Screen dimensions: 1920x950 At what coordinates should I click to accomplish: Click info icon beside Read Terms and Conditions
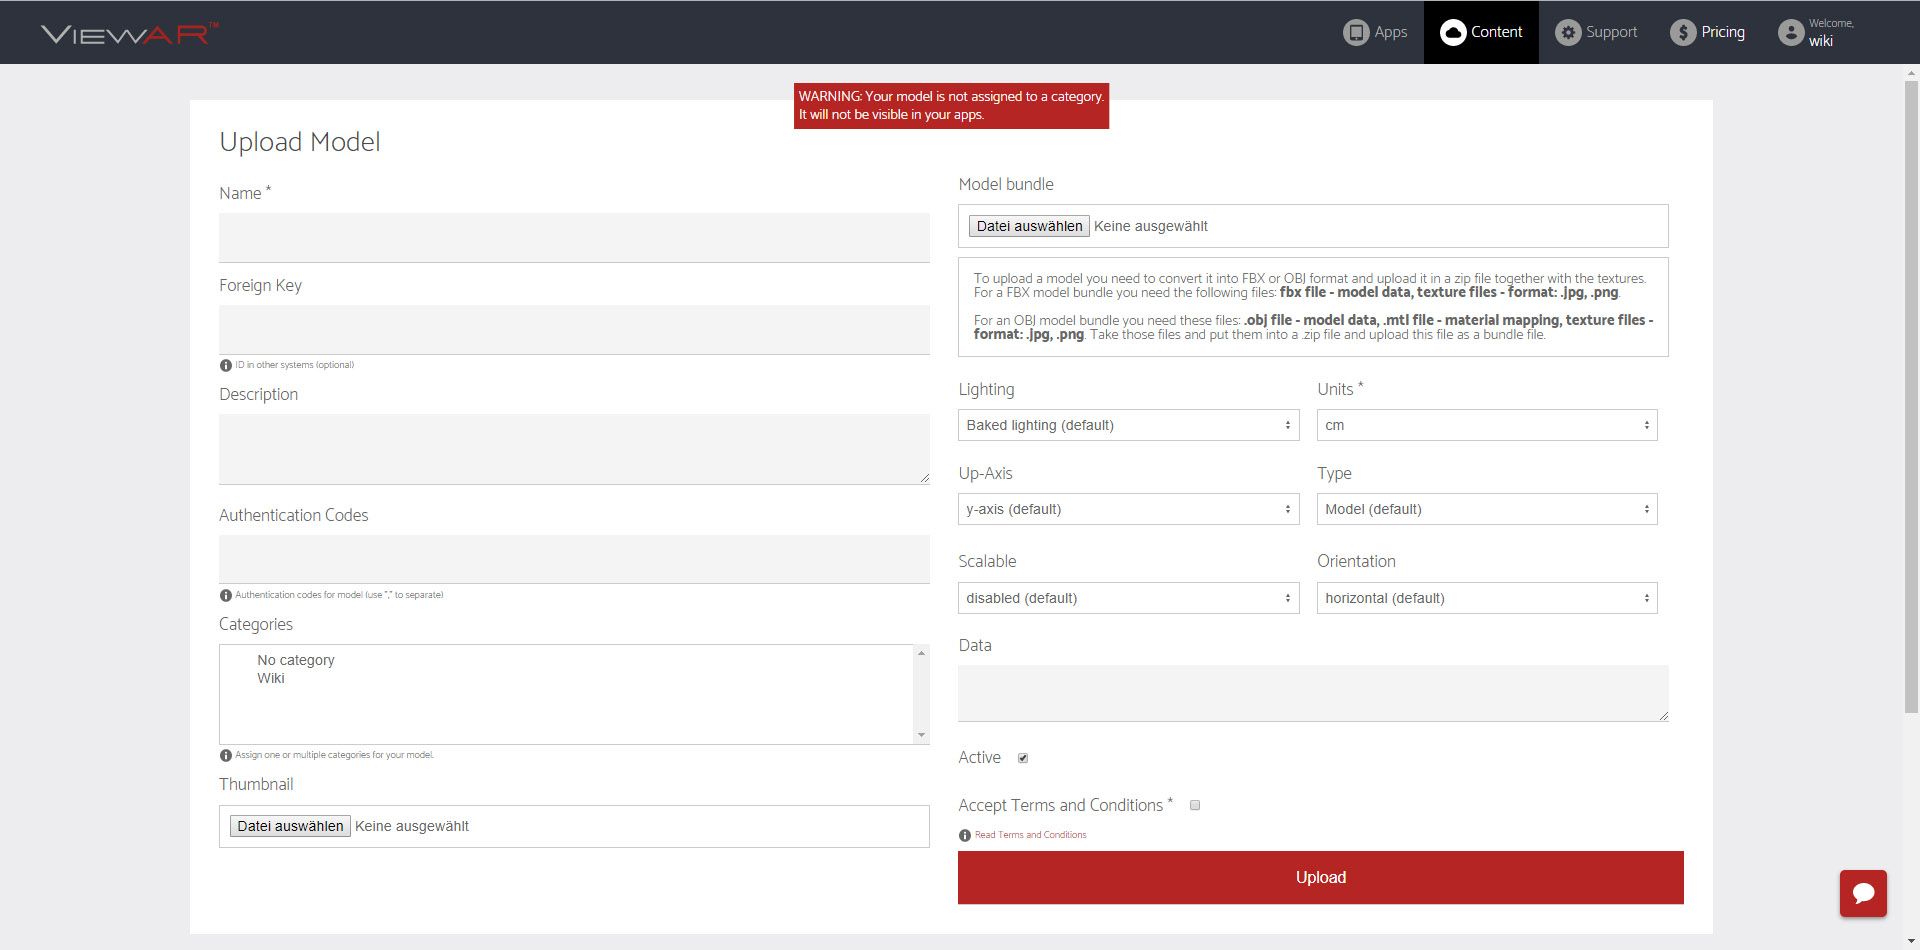tap(965, 835)
